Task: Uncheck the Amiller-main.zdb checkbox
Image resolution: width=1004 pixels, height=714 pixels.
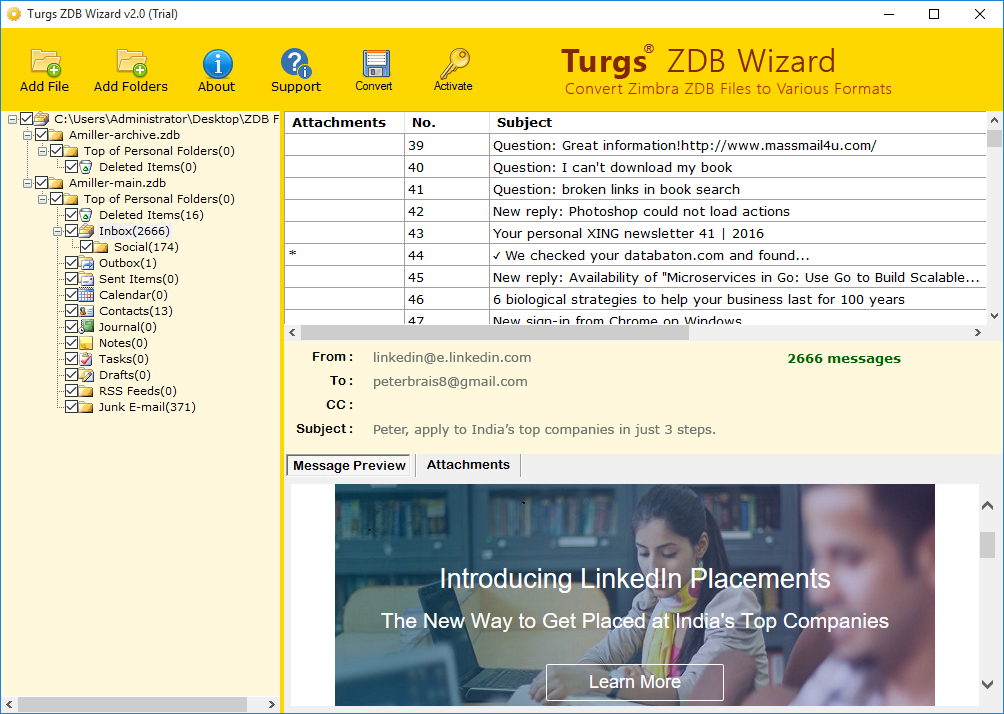Action: click(x=42, y=183)
